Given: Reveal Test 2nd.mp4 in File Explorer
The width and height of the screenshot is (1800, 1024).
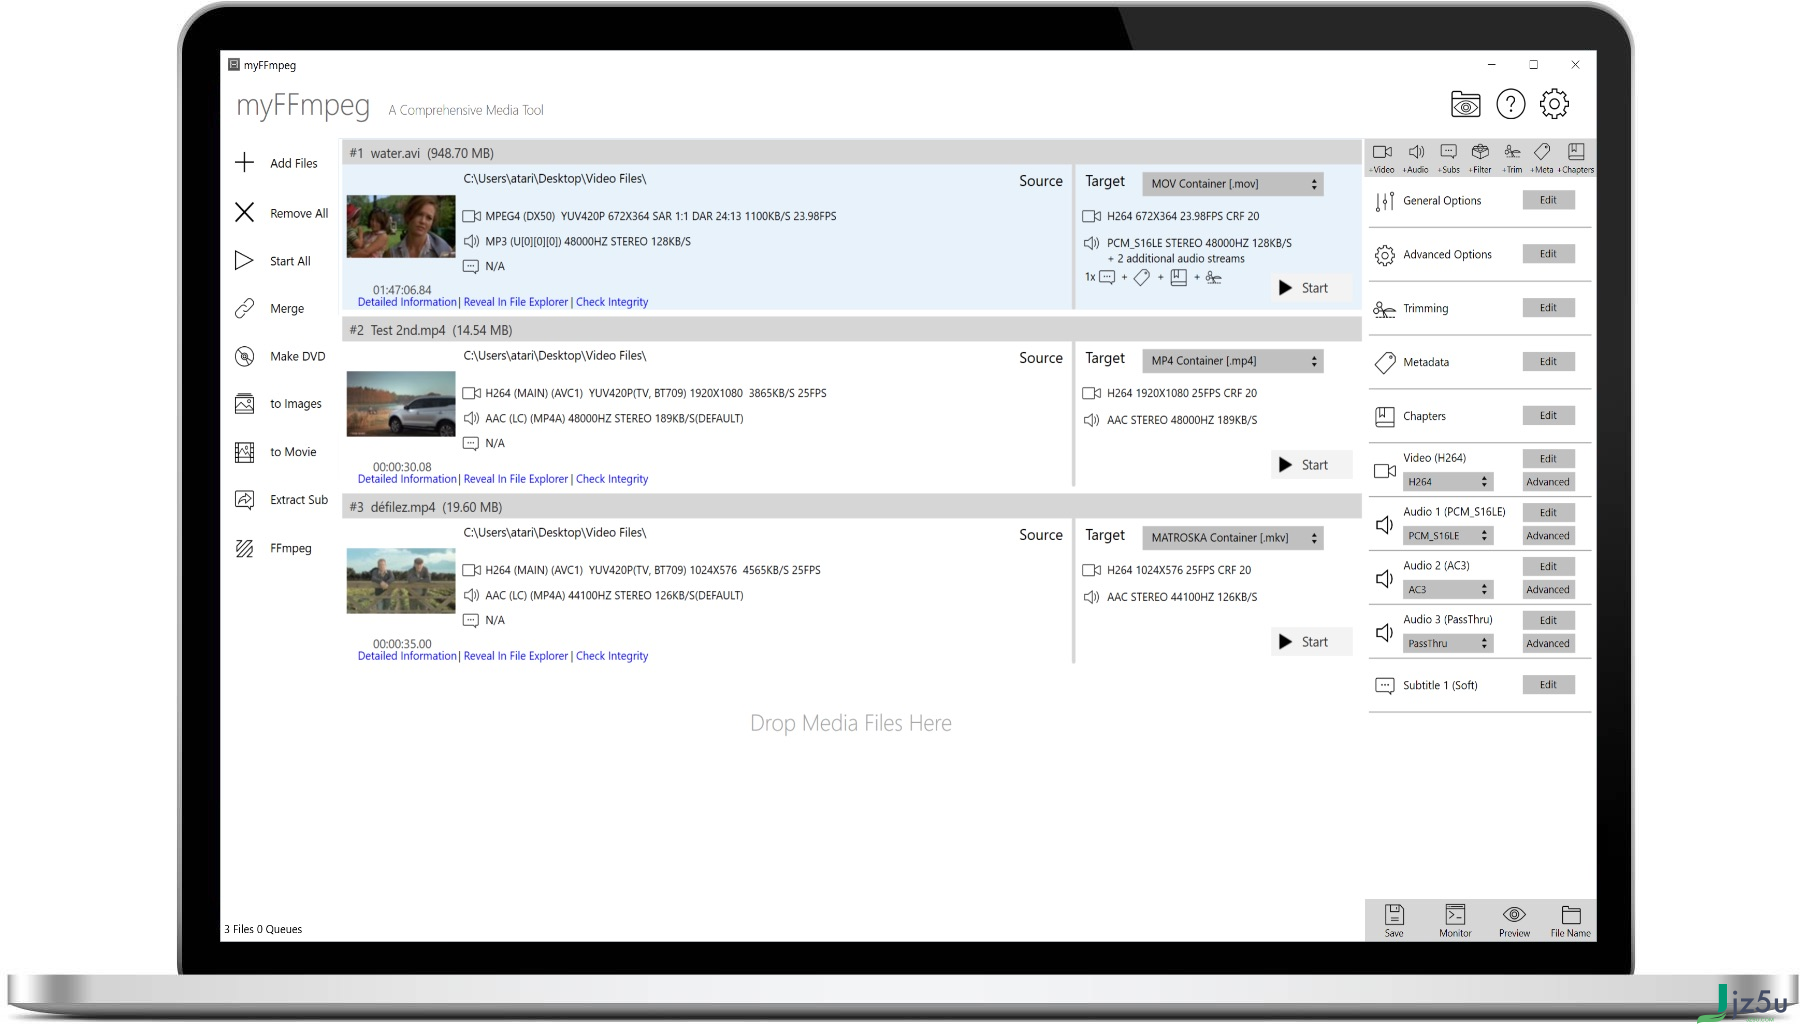Looking at the screenshot, I should pos(516,479).
